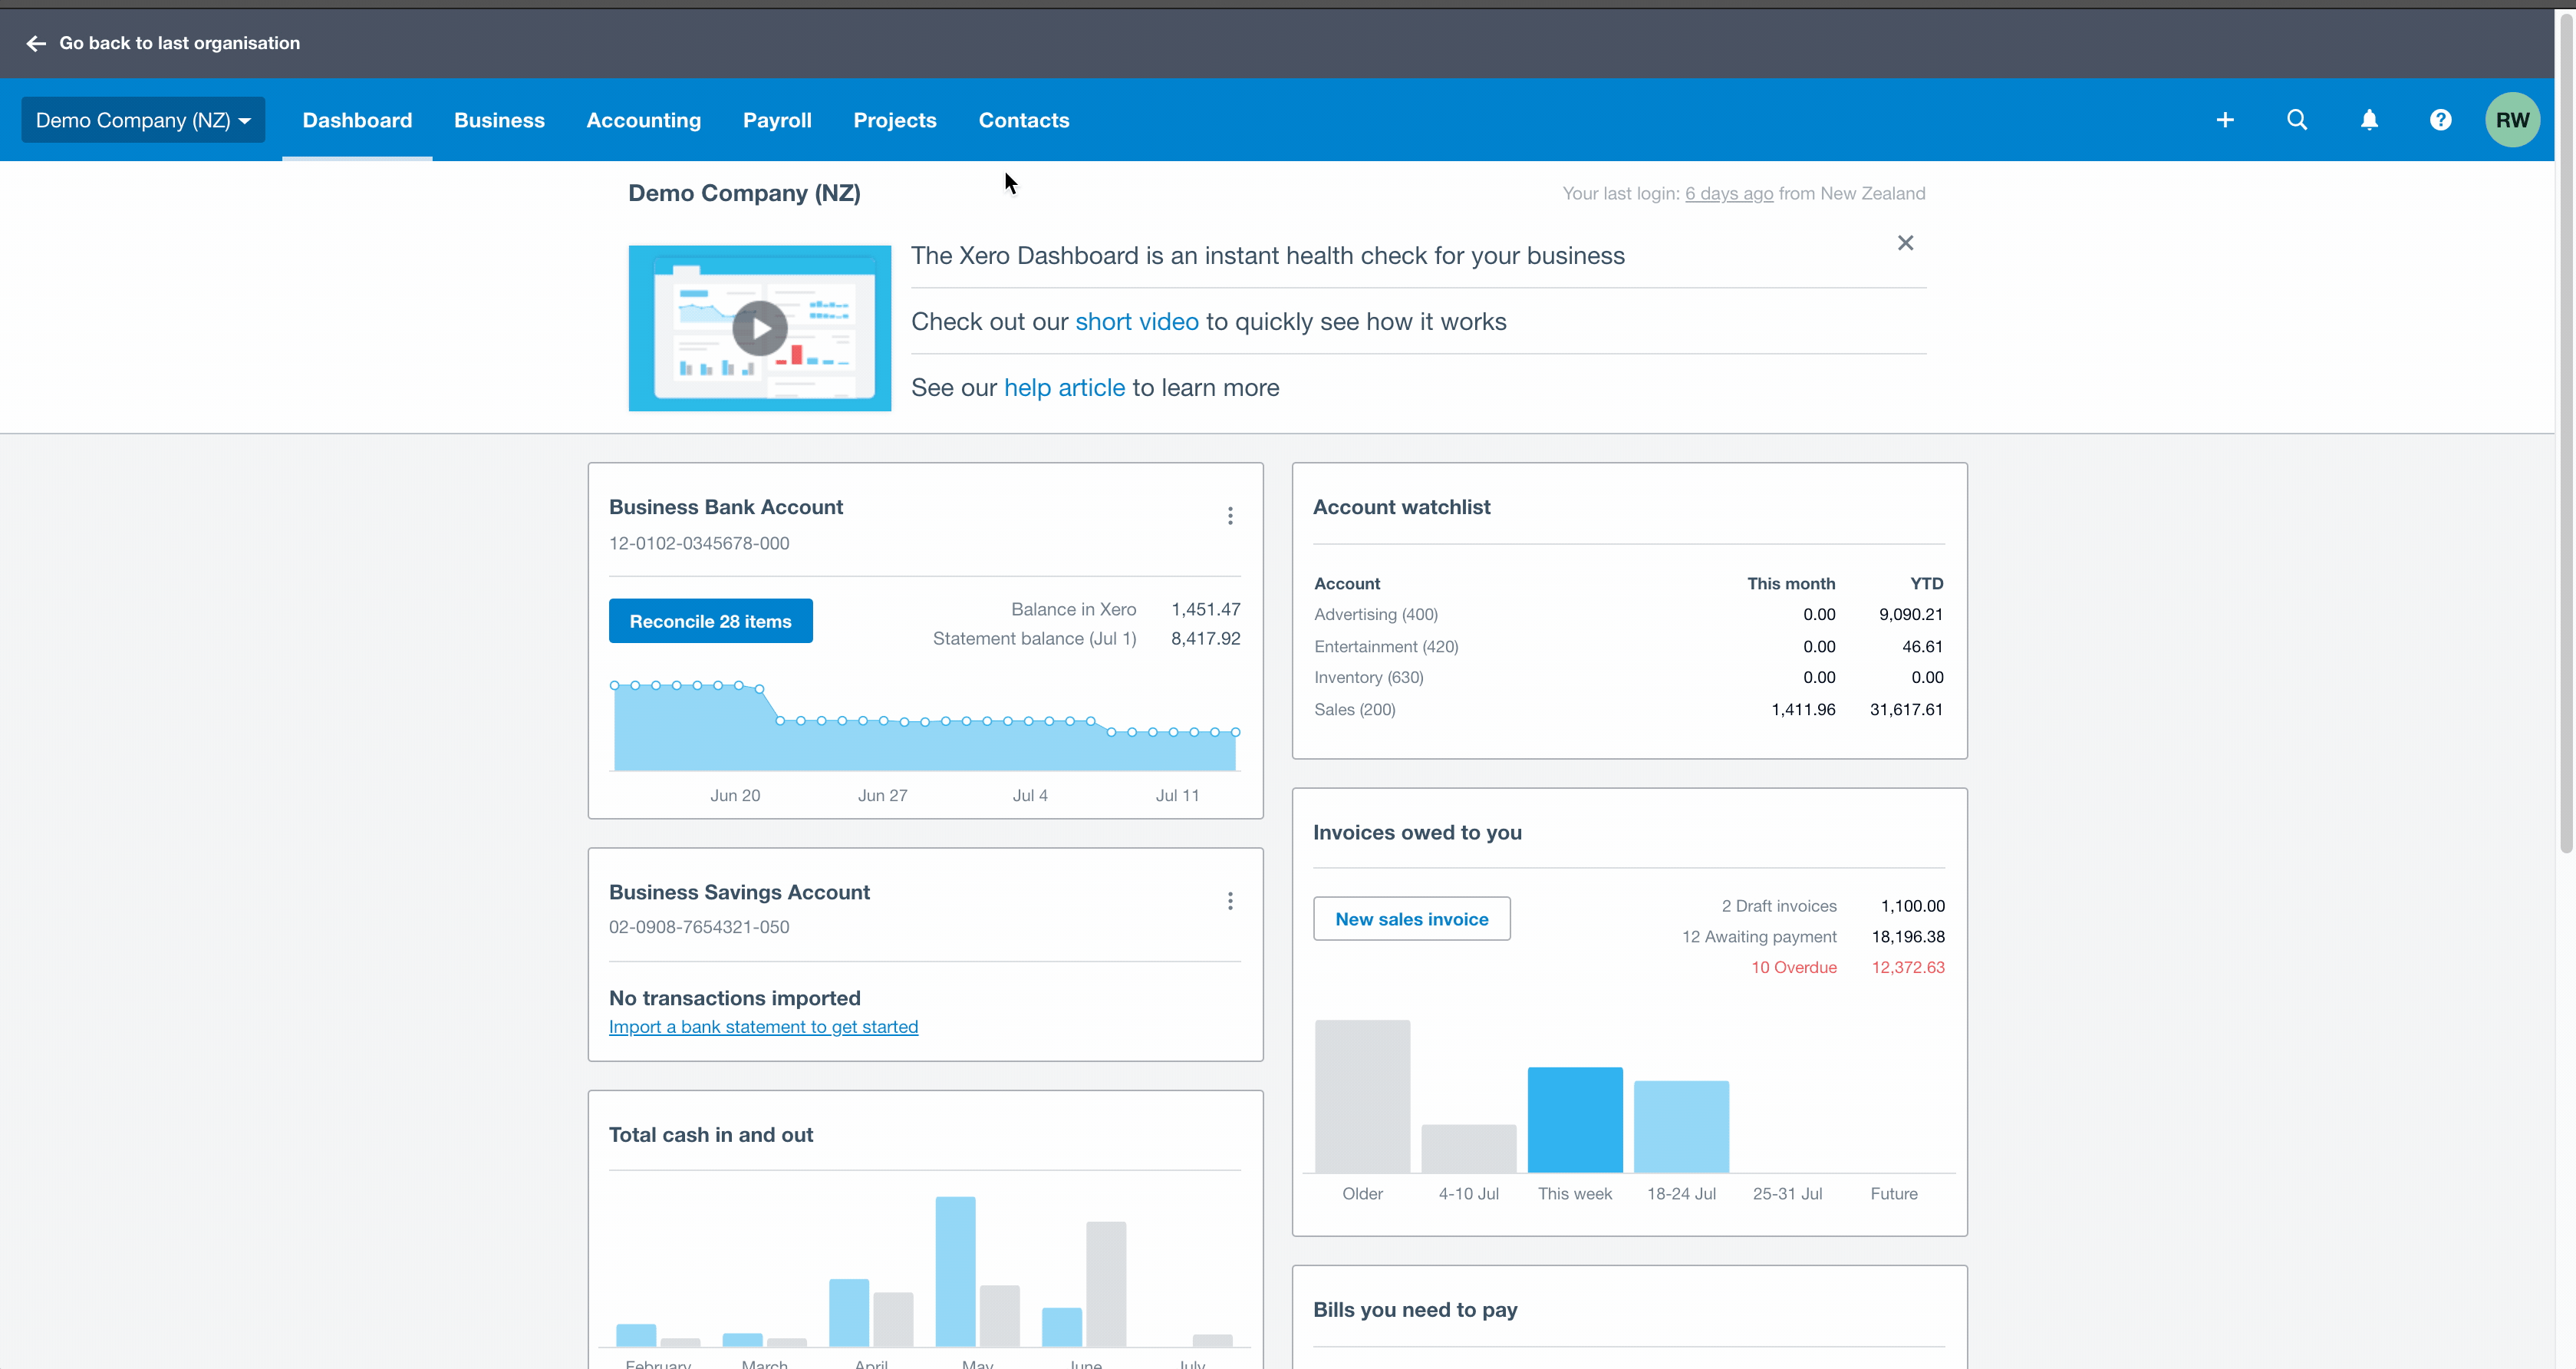Image resolution: width=2576 pixels, height=1369 pixels.
Task: Click 10 Overdue invoices
Action: pyautogui.click(x=1794, y=967)
